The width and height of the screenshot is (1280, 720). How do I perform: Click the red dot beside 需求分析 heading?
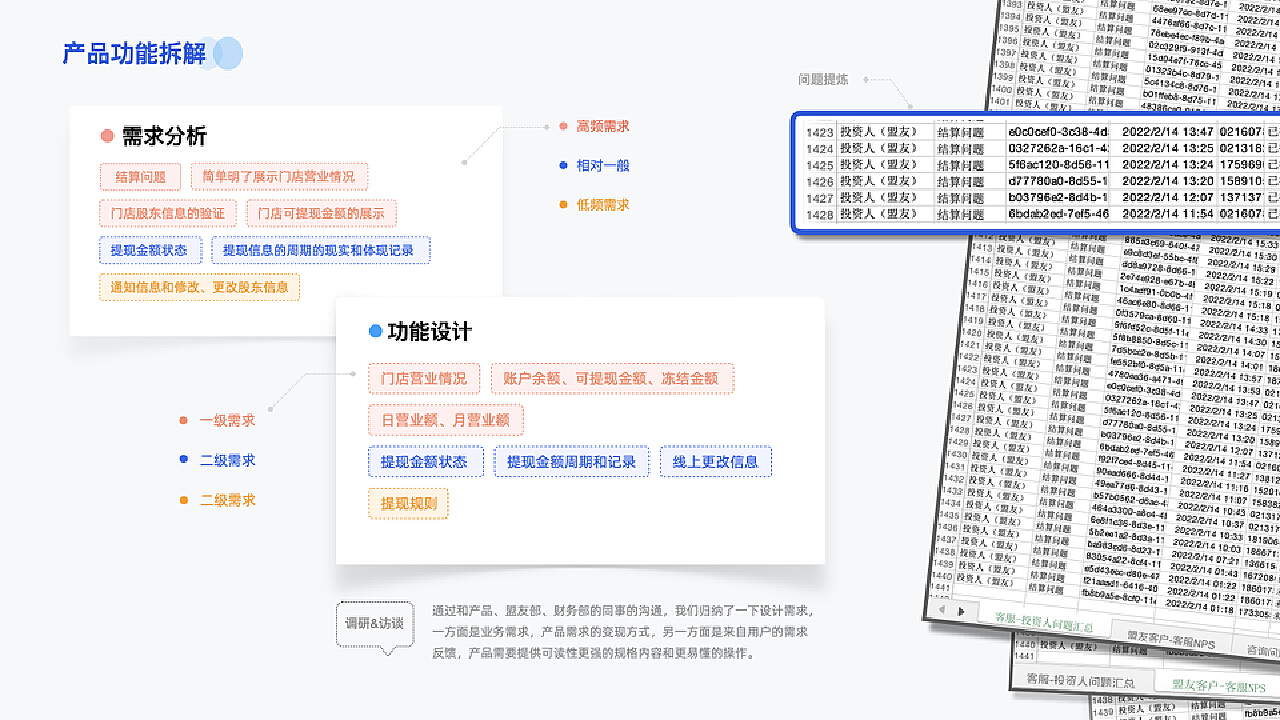pos(107,137)
